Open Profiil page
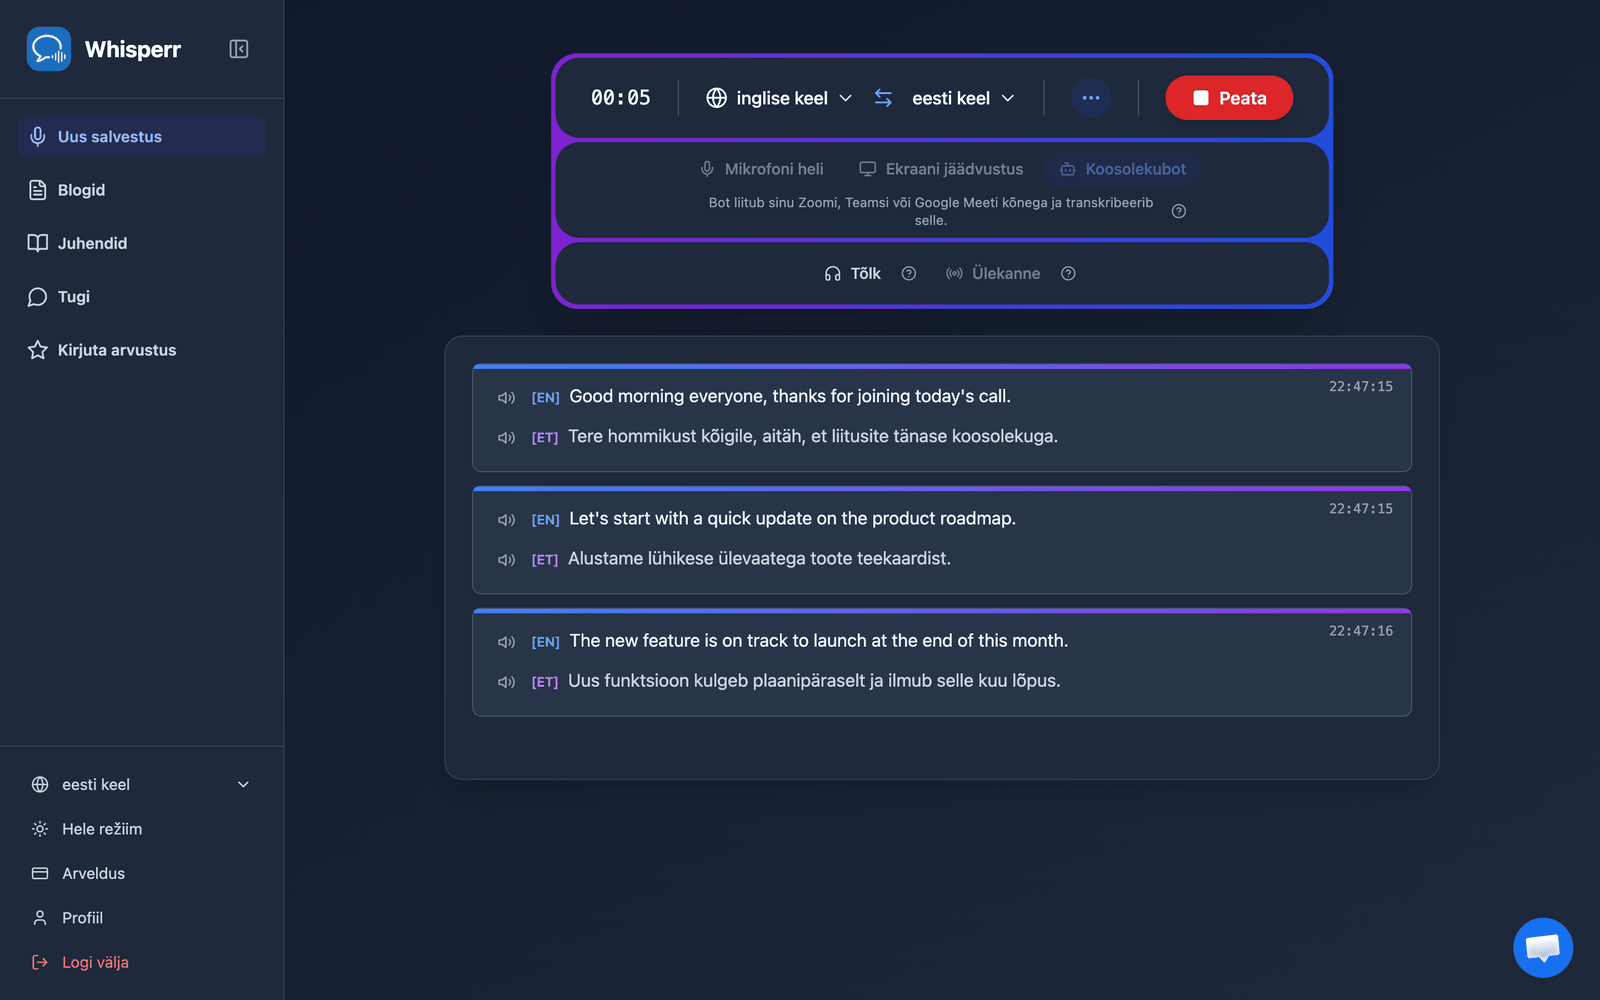Image resolution: width=1600 pixels, height=1000 pixels. [141, 918]
